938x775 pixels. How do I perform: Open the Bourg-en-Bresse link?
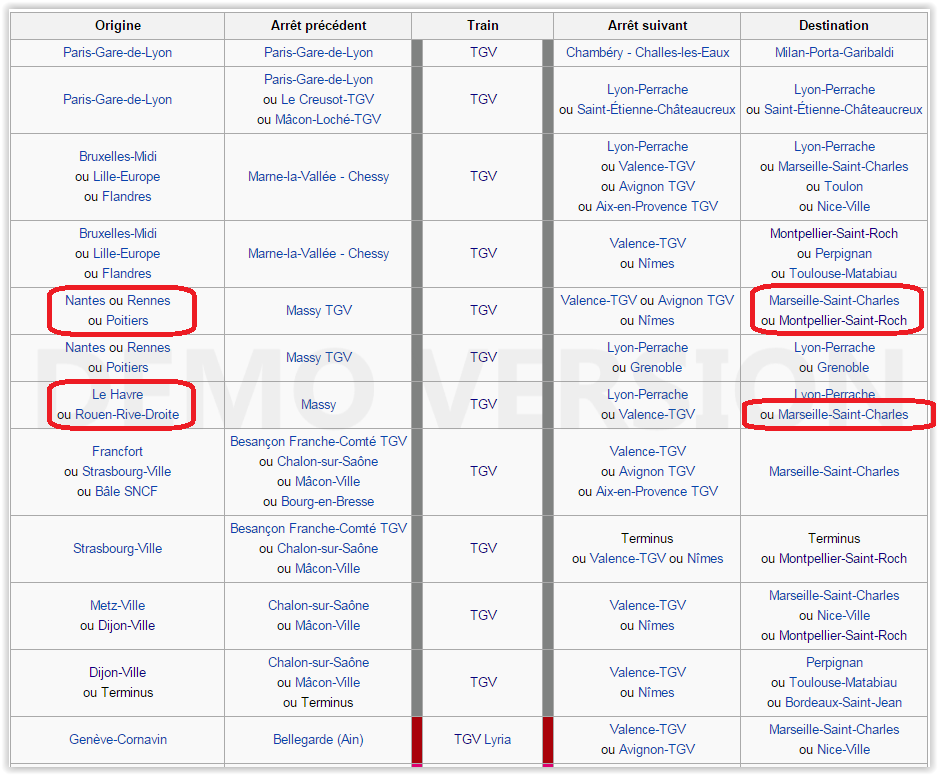click(x=327, y=502)
